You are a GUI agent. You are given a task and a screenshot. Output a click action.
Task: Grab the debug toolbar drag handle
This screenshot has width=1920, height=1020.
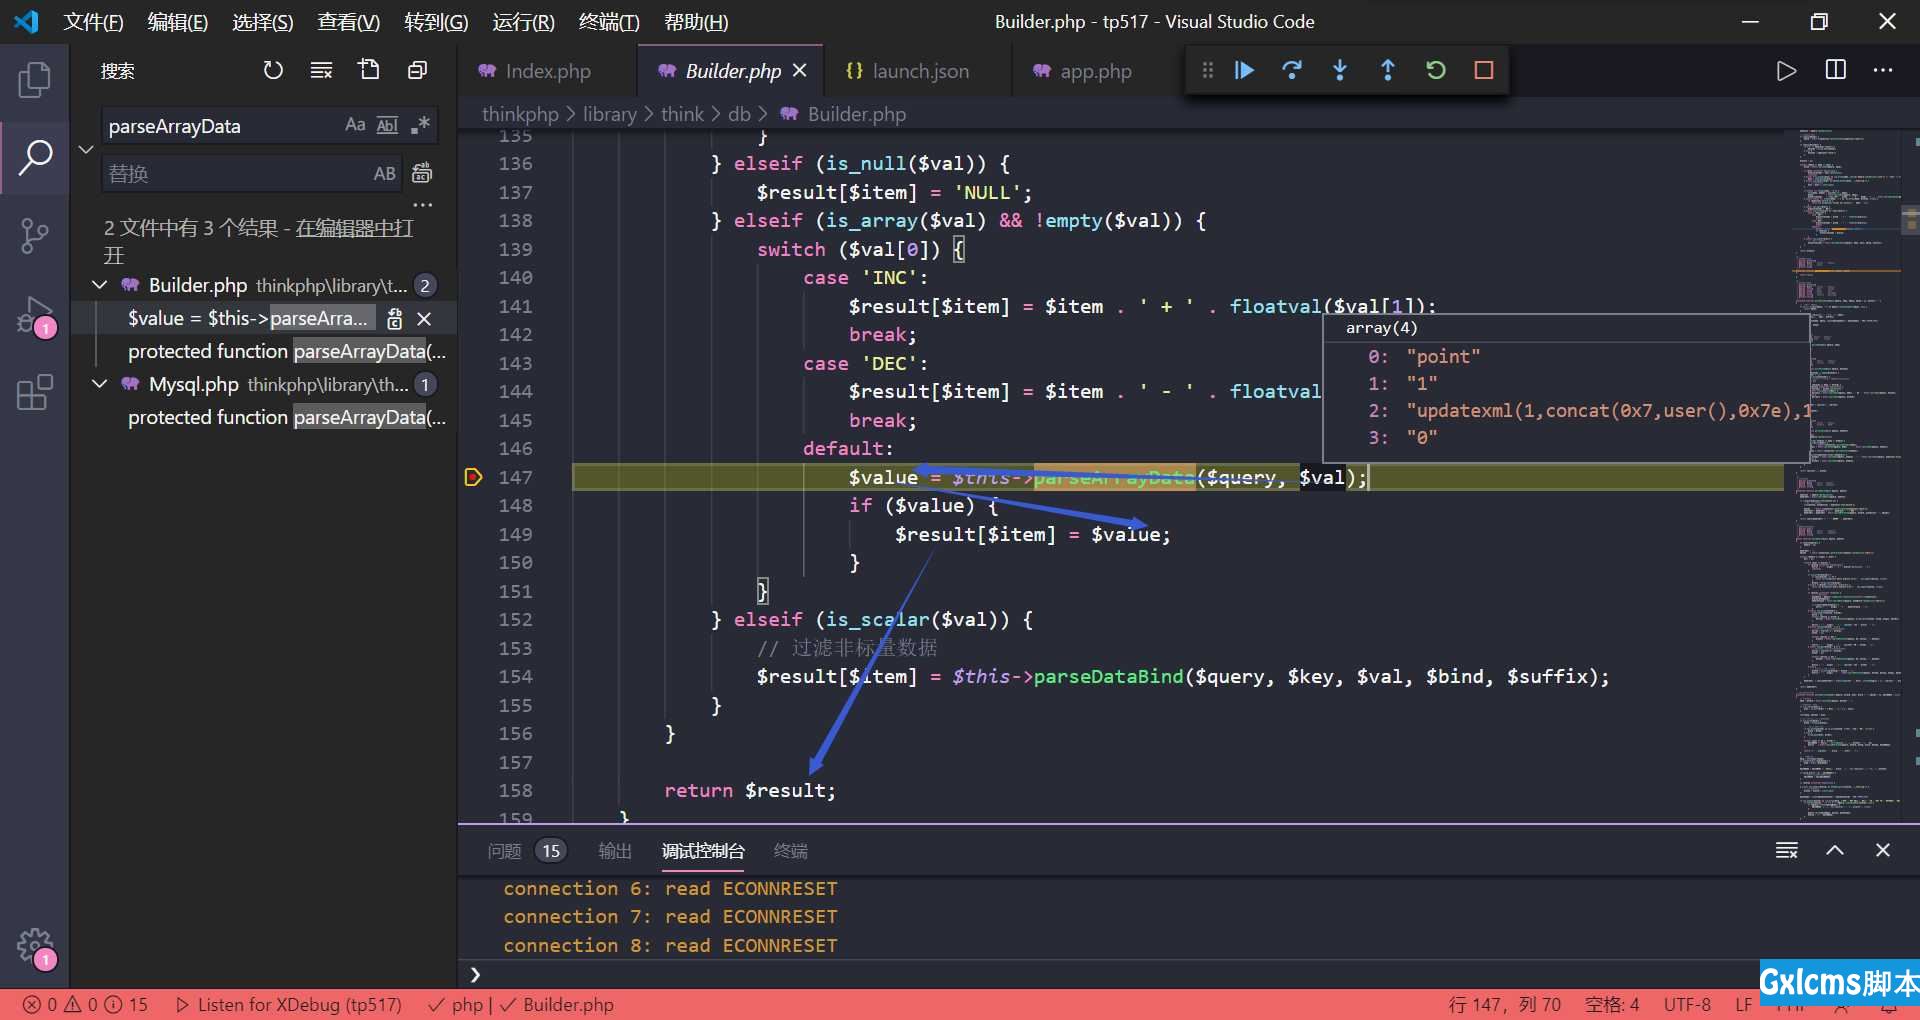(x=1207, y=70)
